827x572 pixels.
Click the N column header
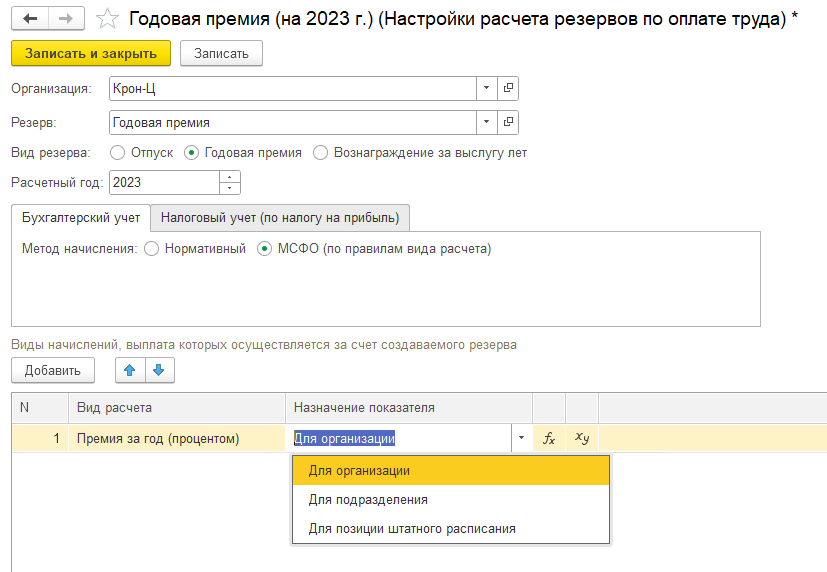[40, 408]
